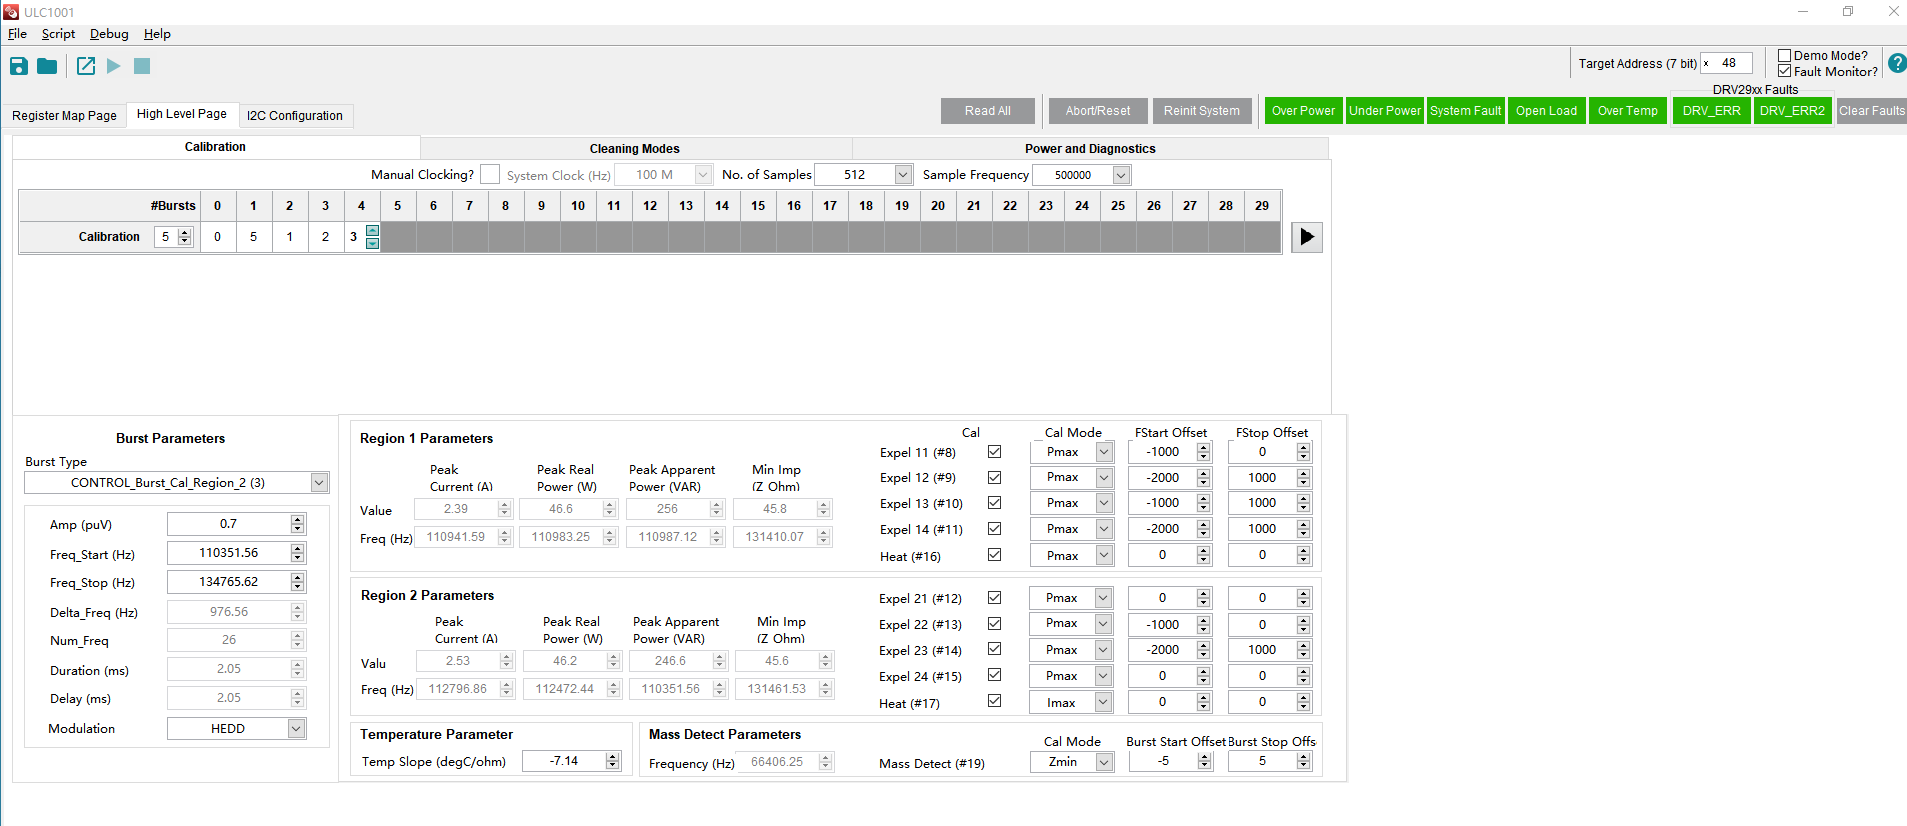This screenshot has width=1907, height=826.
Task: Click the Clear Faults button
Action: pos(1872,111)
